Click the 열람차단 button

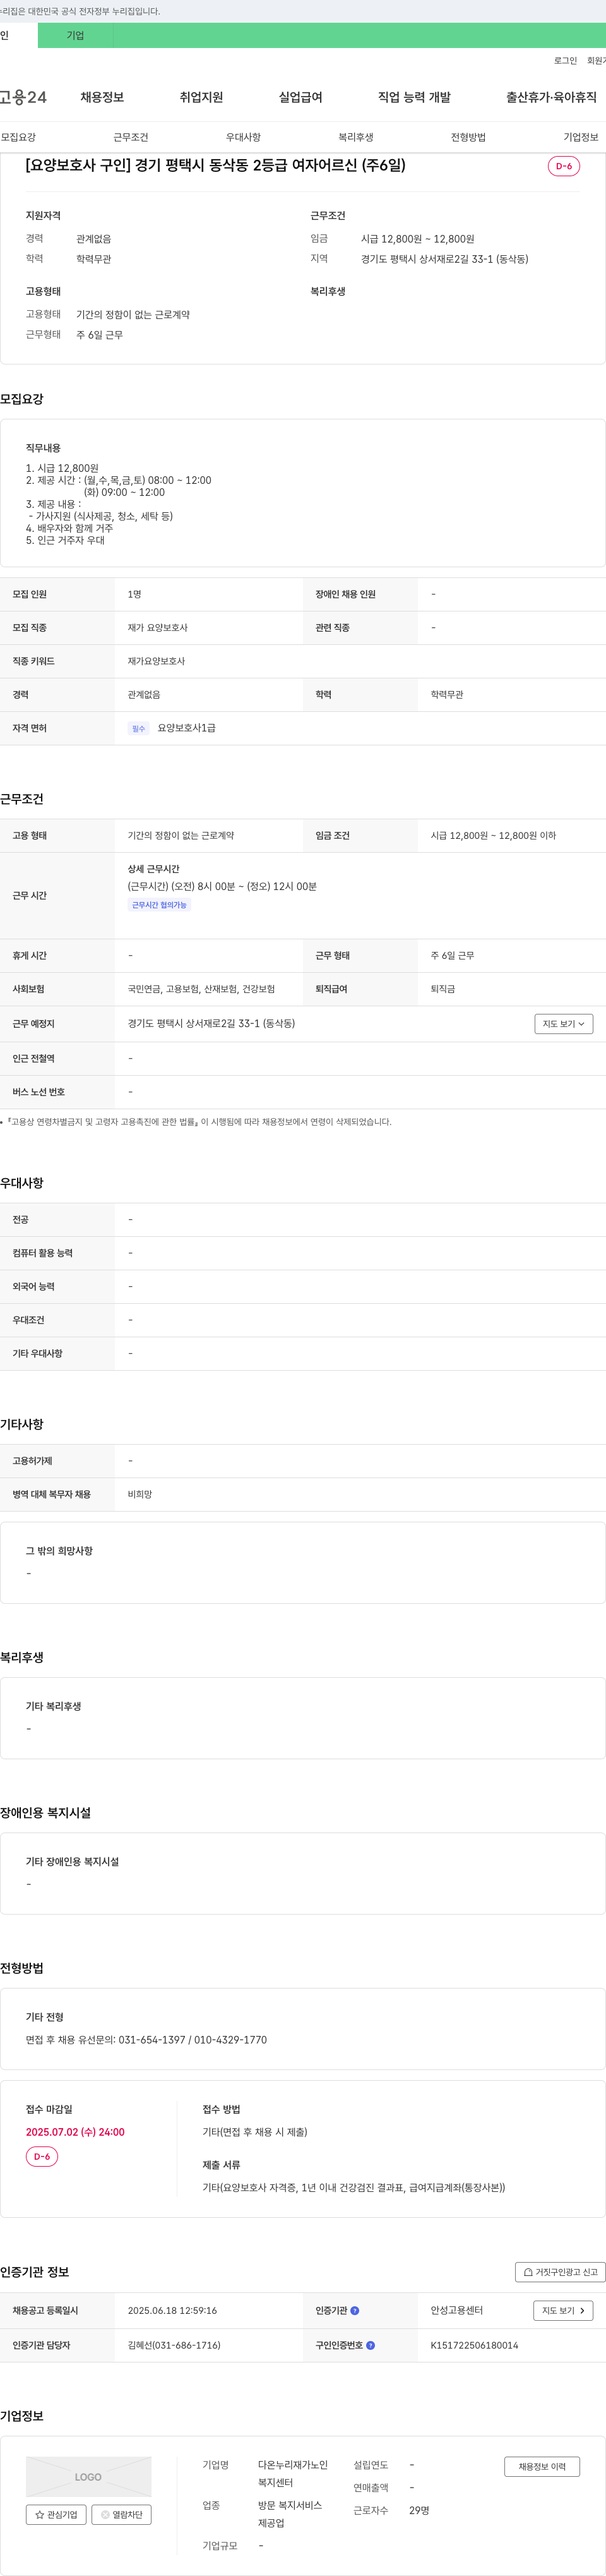click(x=121, y=2514)
